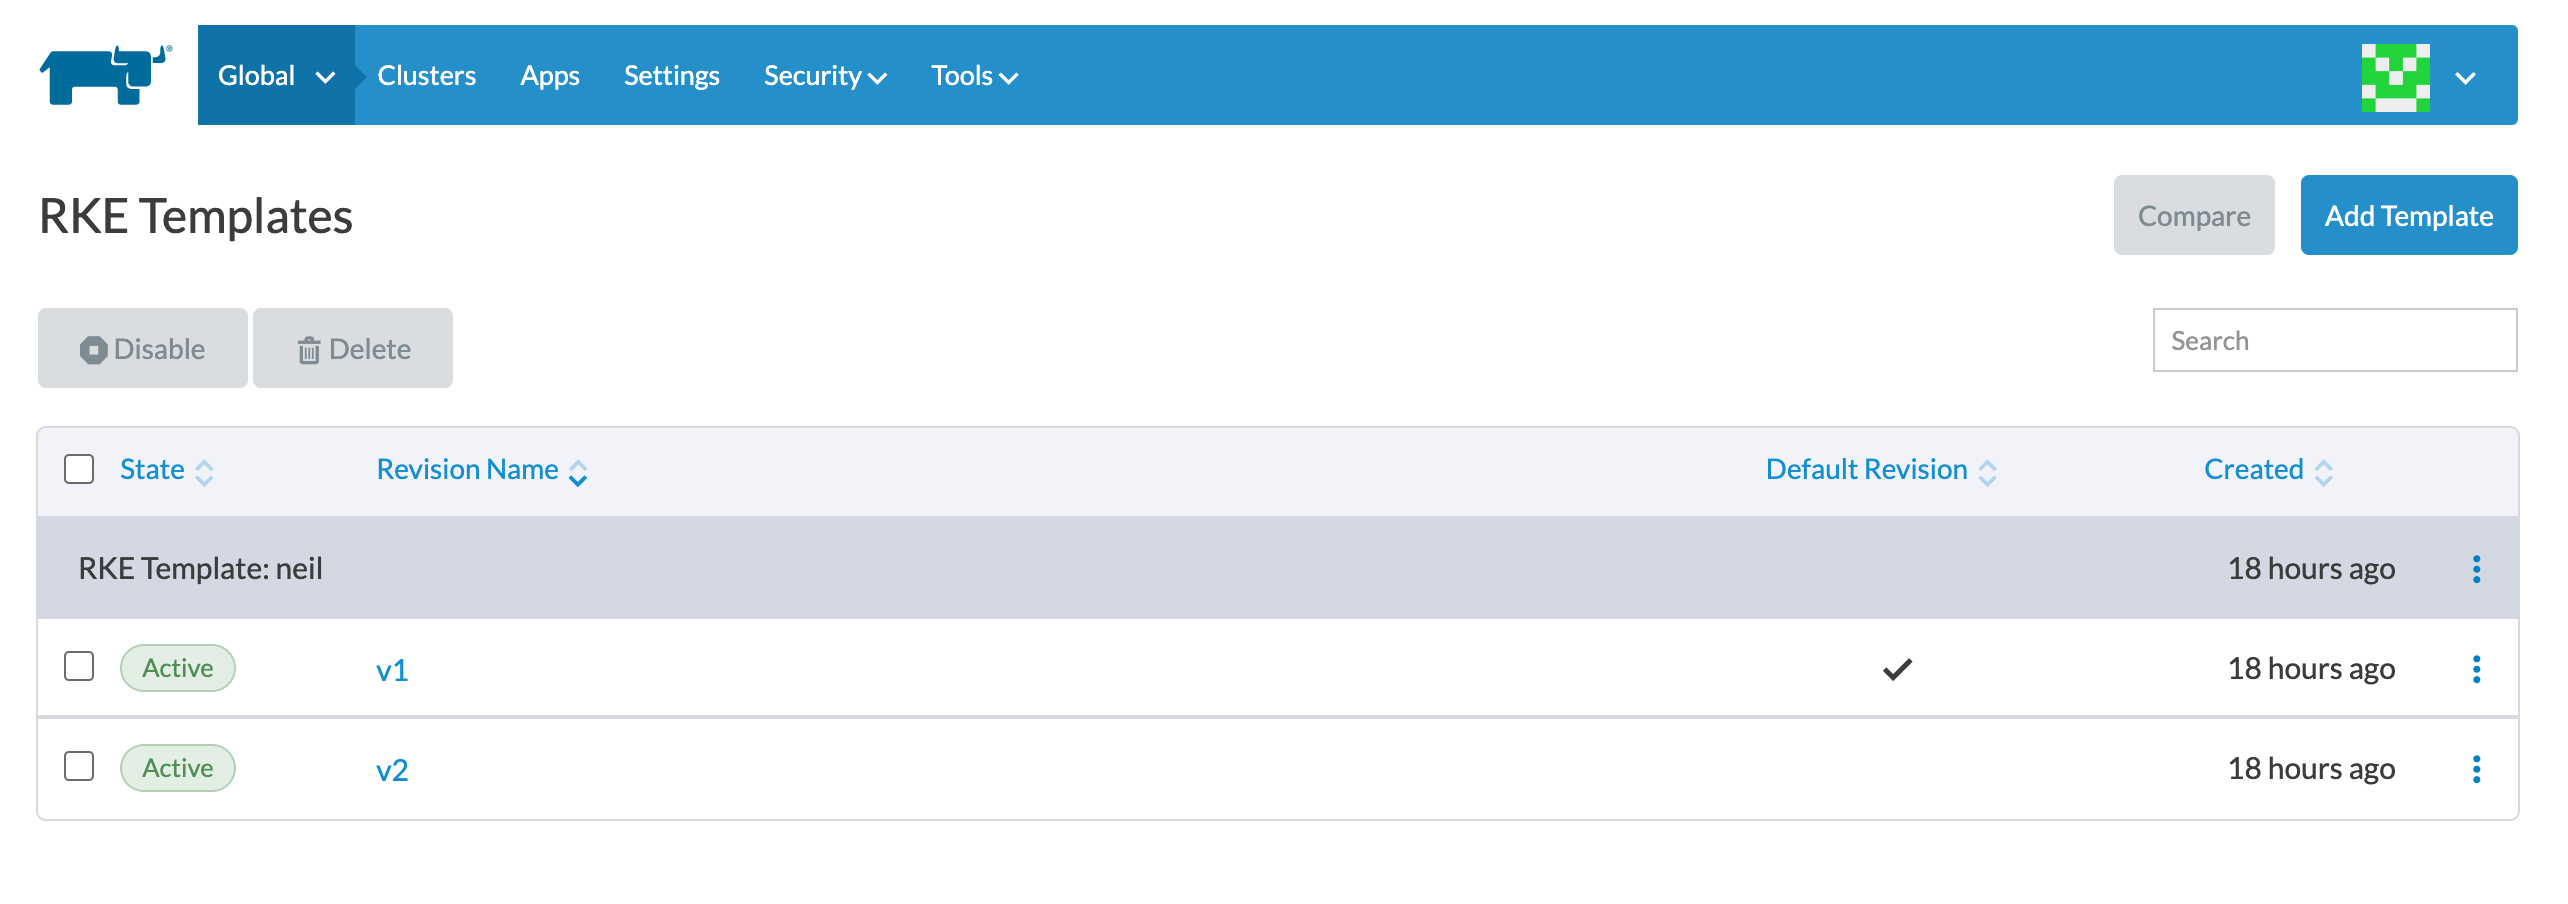Click the Compare button
This screenshot has height=904, width=2568.
pos(2194,215)
